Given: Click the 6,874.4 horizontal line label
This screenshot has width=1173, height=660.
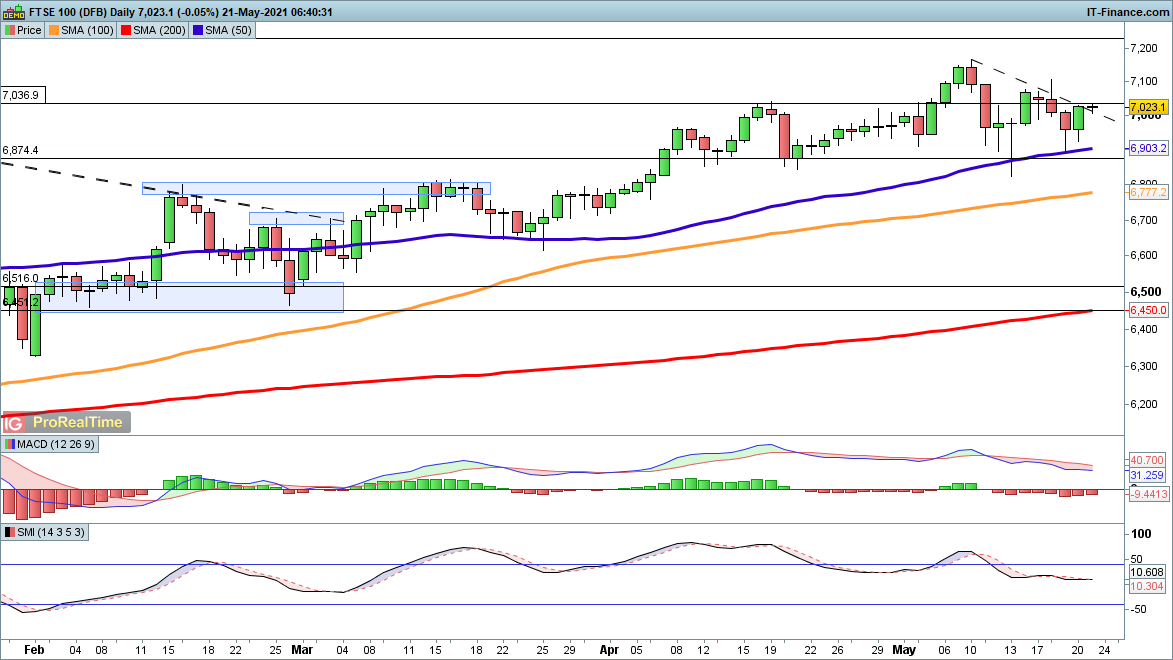Looking at the screenshot, I should click(x=21, y=150).
